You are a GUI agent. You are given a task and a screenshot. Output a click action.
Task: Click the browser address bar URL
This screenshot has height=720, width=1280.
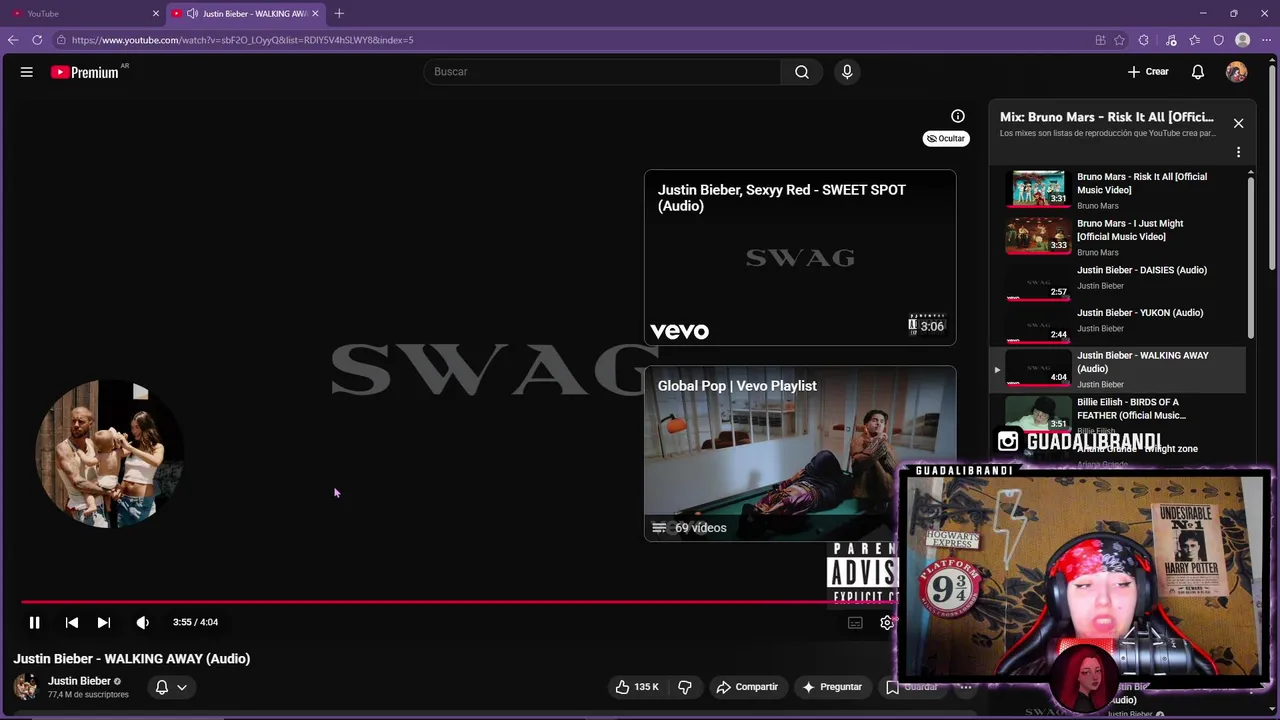243,40
